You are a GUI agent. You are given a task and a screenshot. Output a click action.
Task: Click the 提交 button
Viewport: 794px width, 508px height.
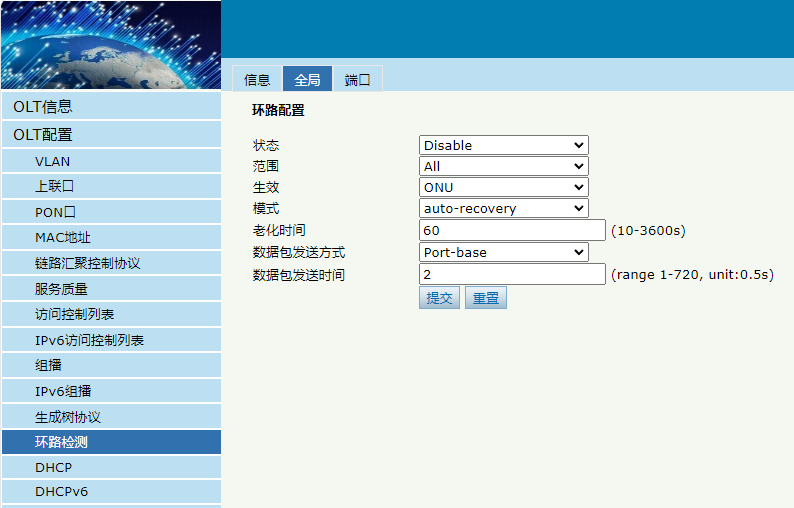439,298
